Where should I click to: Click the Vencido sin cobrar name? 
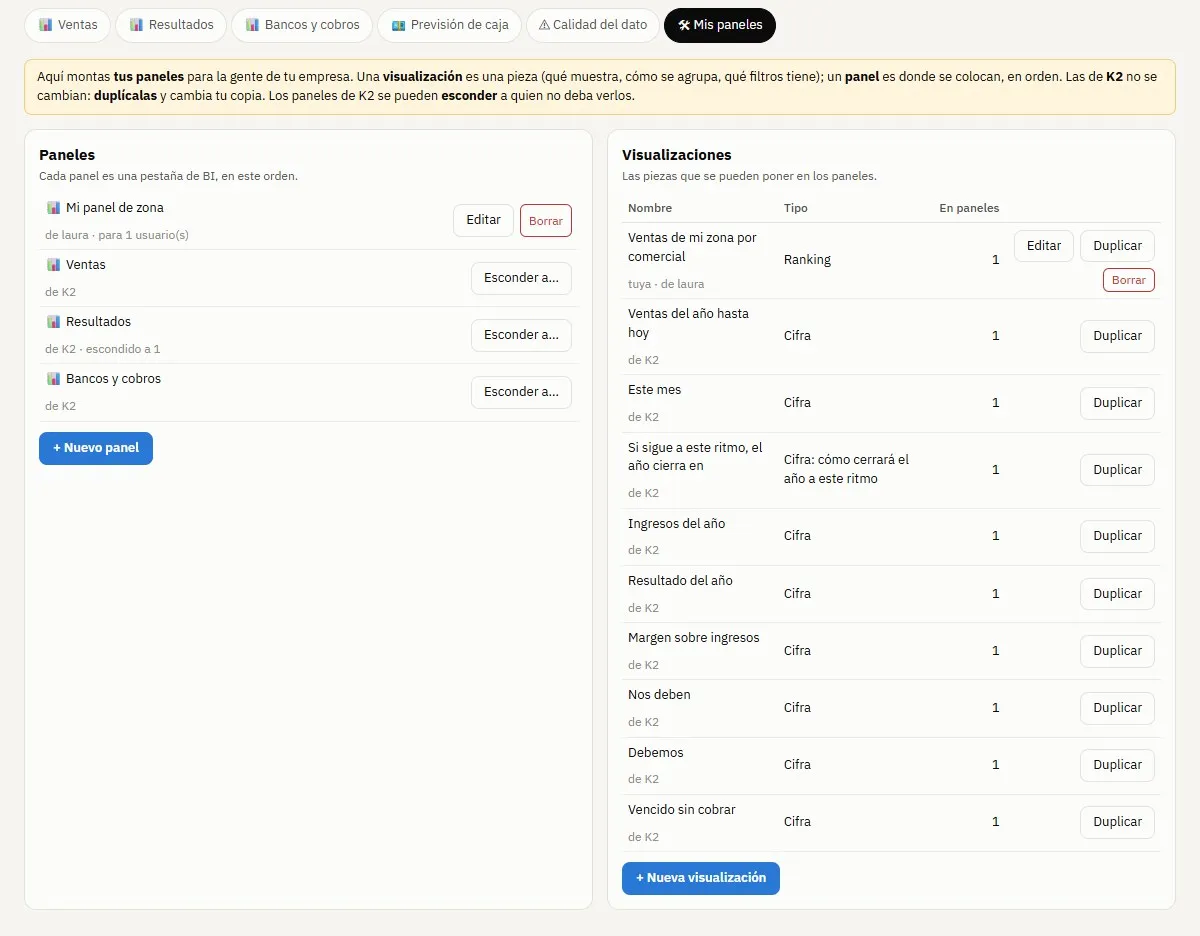pyautogui.click(x=682, y=810)
